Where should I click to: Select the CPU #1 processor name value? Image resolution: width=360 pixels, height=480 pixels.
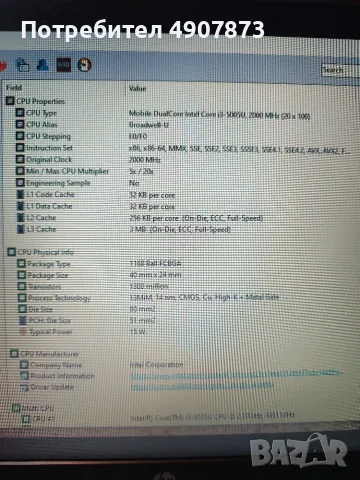(212, 416)
